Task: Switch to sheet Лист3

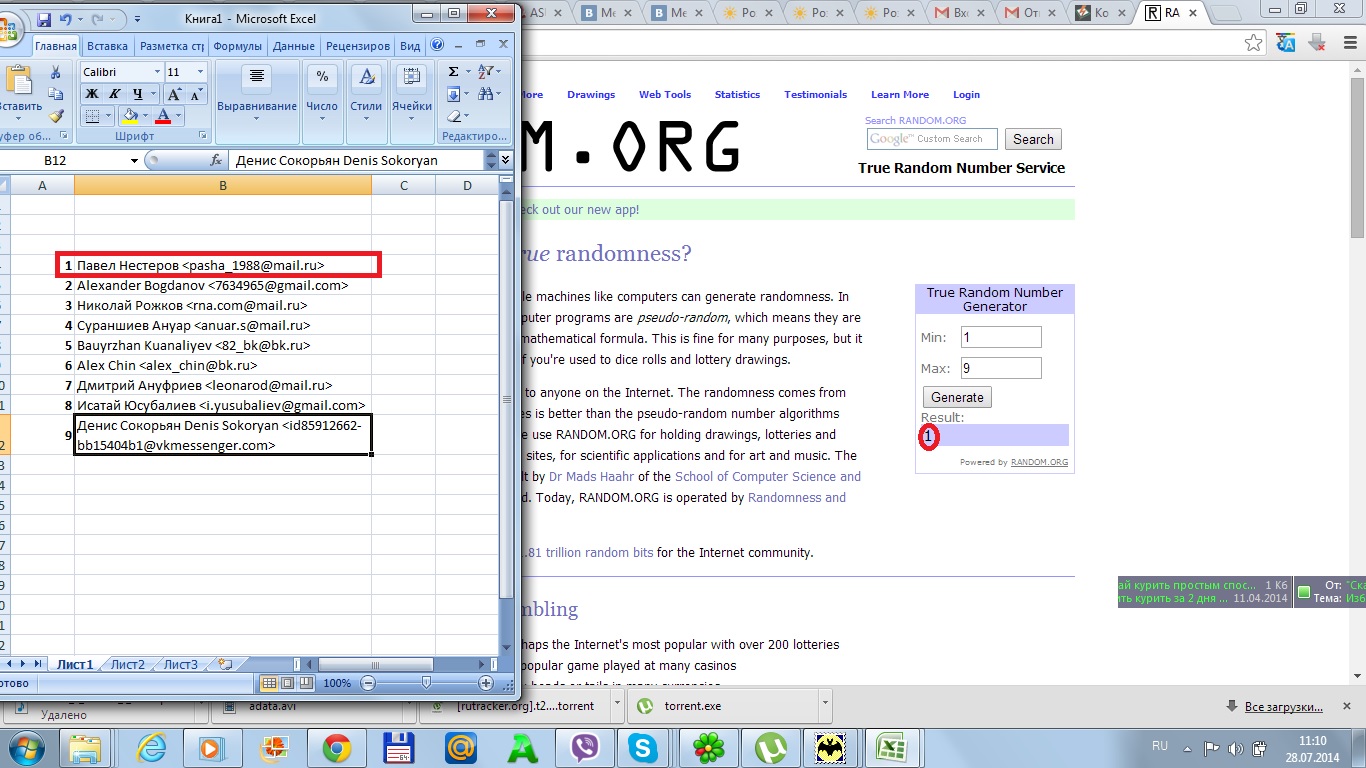Action: pos(181,664)
